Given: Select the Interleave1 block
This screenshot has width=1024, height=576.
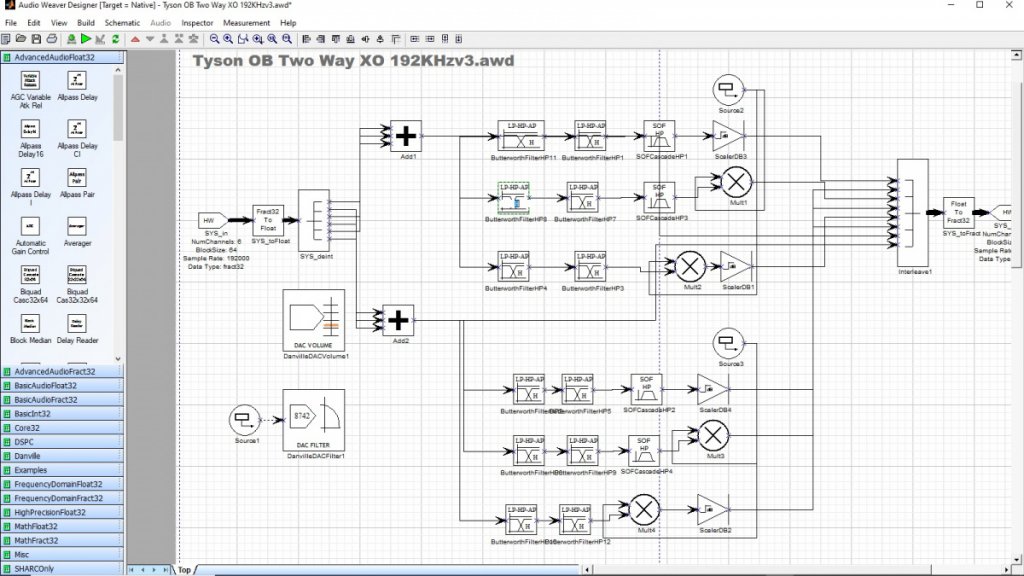Looking at the screenshot, I should (913, 212).
